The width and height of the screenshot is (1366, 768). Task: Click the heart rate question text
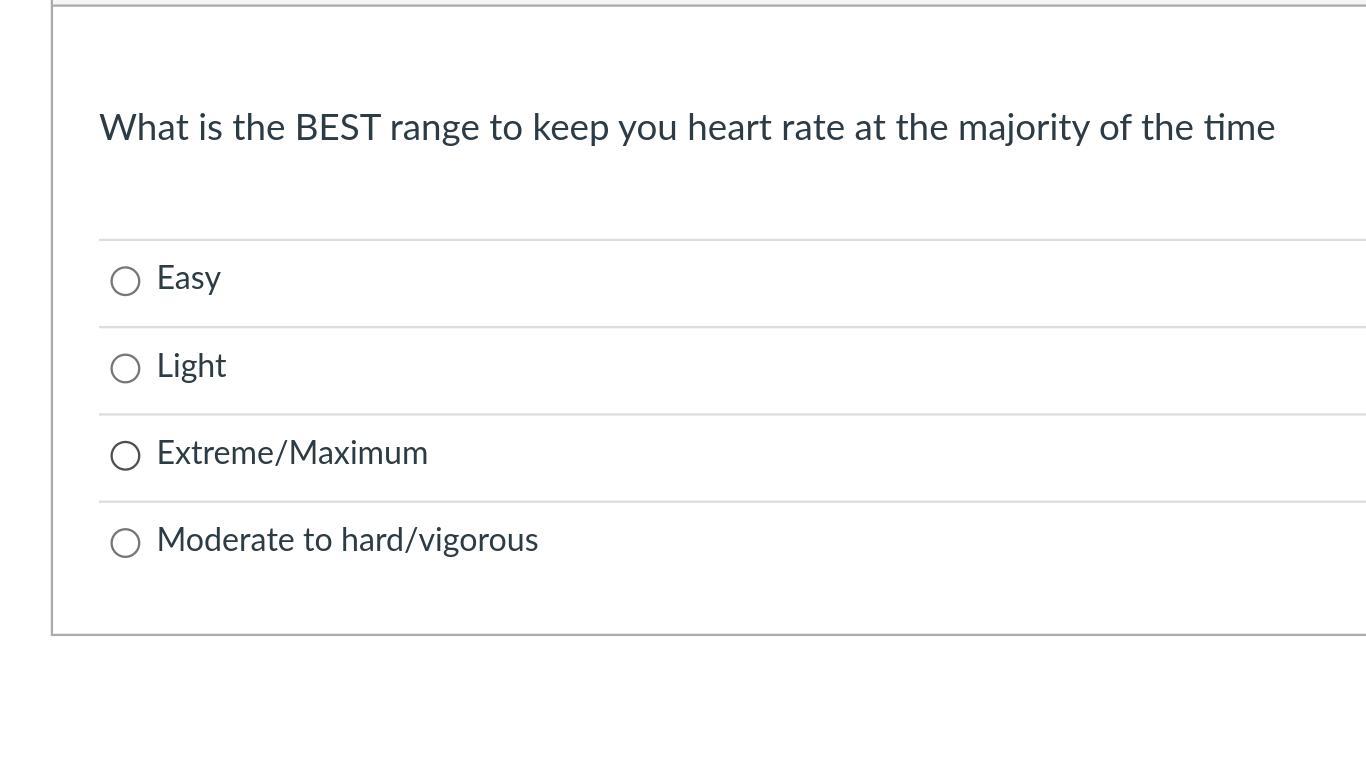[687, 128]
